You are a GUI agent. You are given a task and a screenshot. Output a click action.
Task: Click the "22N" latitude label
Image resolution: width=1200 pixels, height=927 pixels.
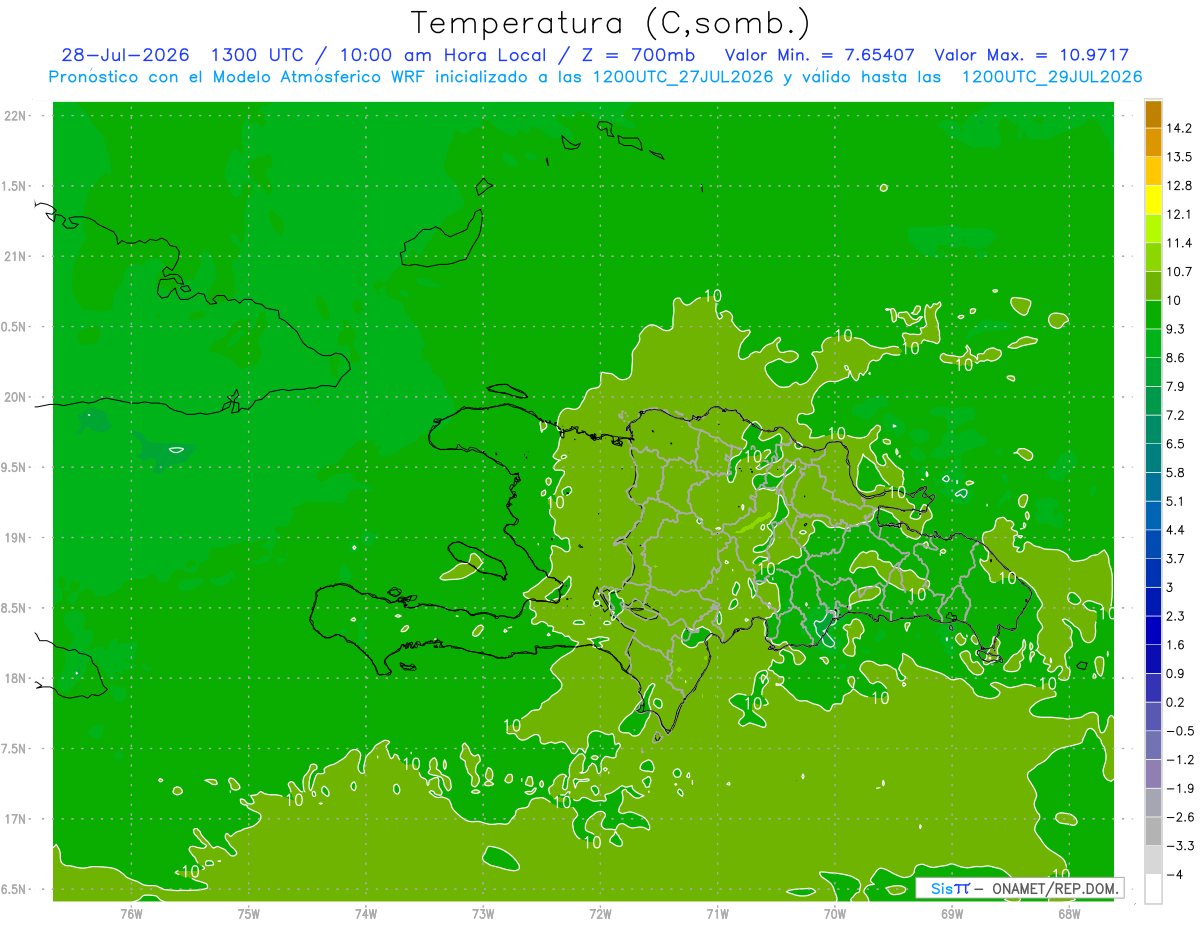[x=15, y=115]
